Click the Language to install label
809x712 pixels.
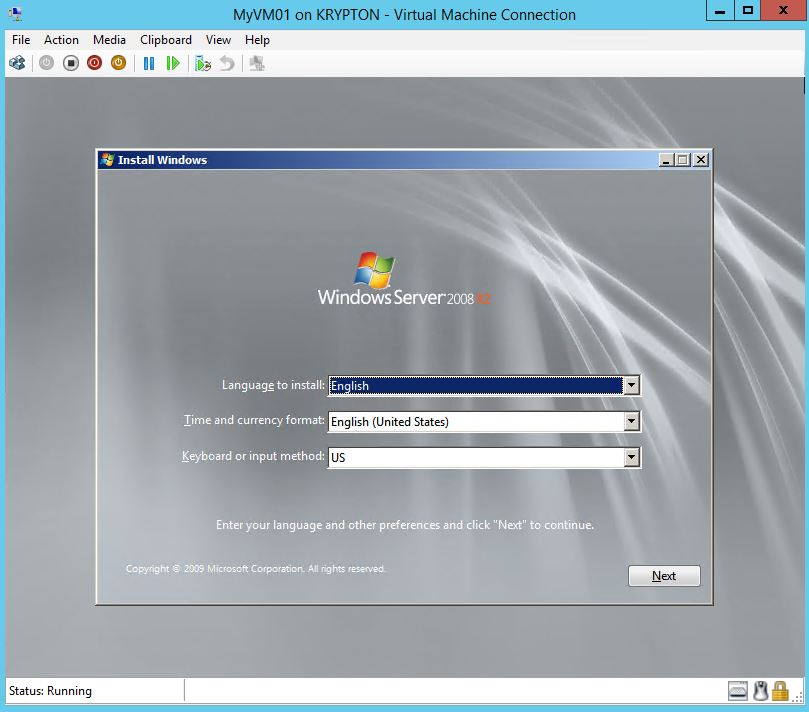coord(273,385)
